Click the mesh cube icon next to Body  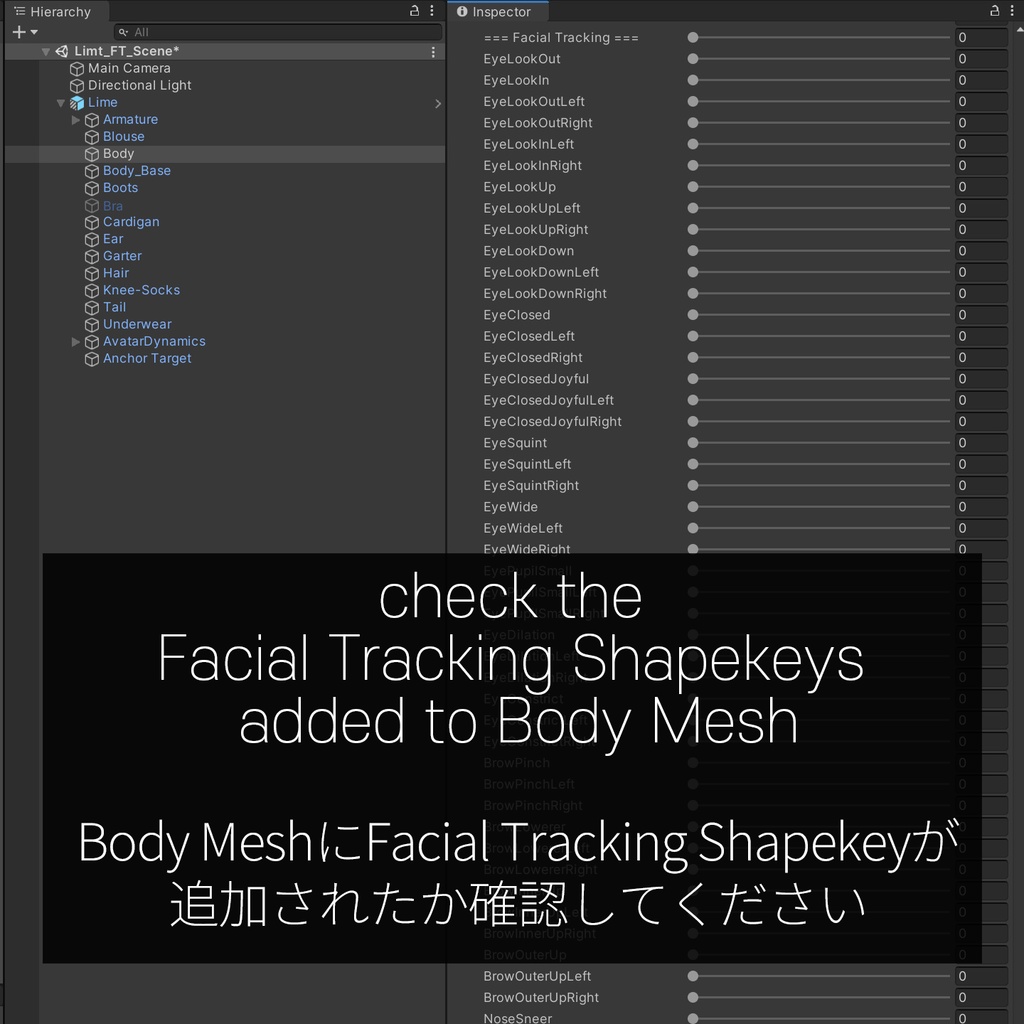(91, 153)
